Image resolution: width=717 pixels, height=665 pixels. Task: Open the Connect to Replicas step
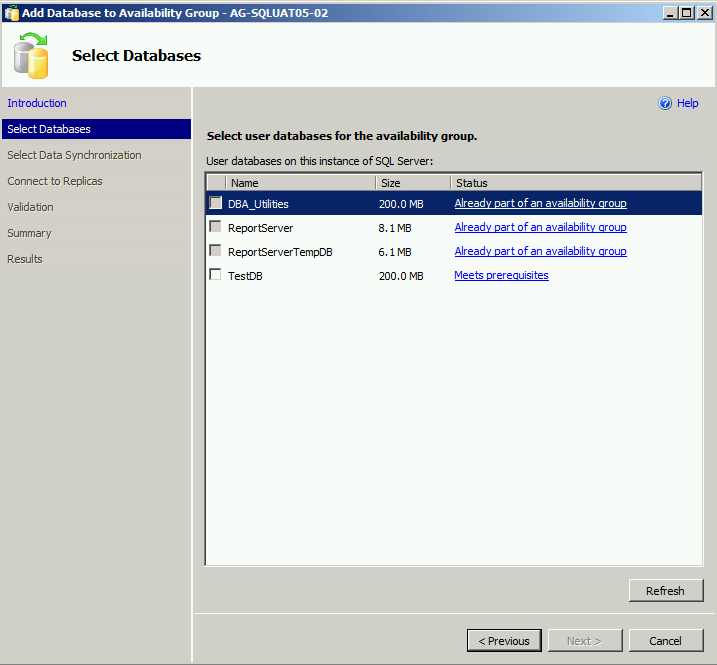point(55,181)
